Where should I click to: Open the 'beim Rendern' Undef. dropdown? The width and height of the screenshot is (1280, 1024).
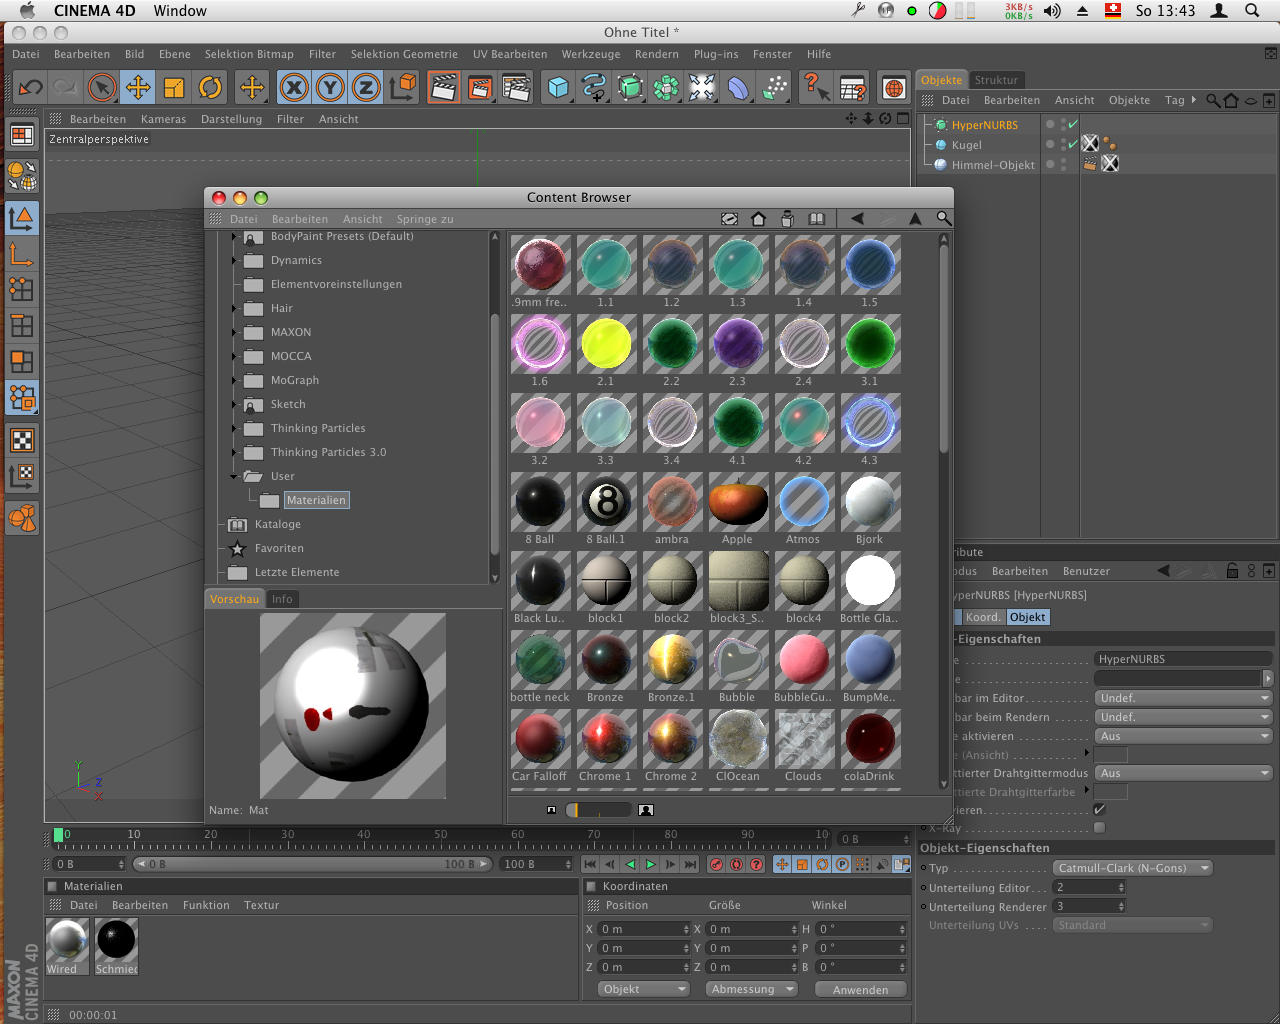pos(1184,717)
